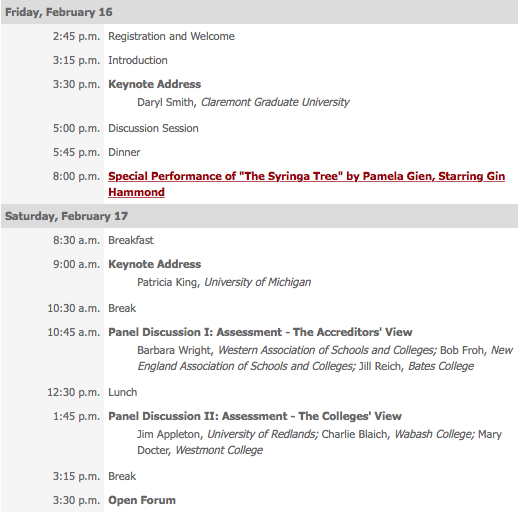Click Panel Discussion II: The Colleges' View
This screenshot has height=513, width=519.
click(x=255, y=416)
